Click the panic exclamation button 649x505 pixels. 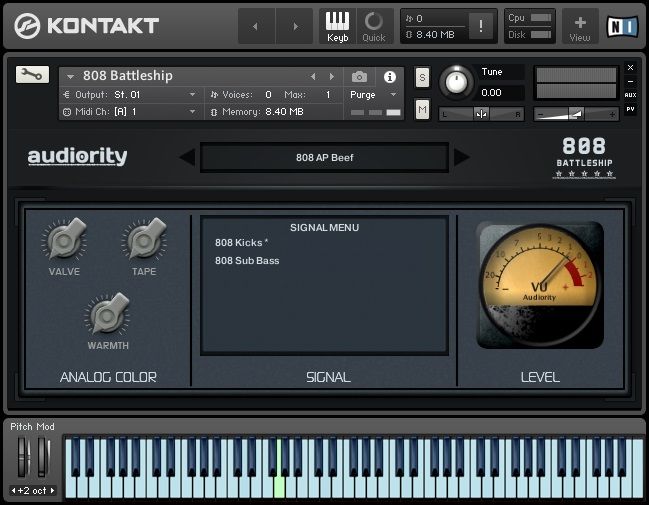point(482,27)
